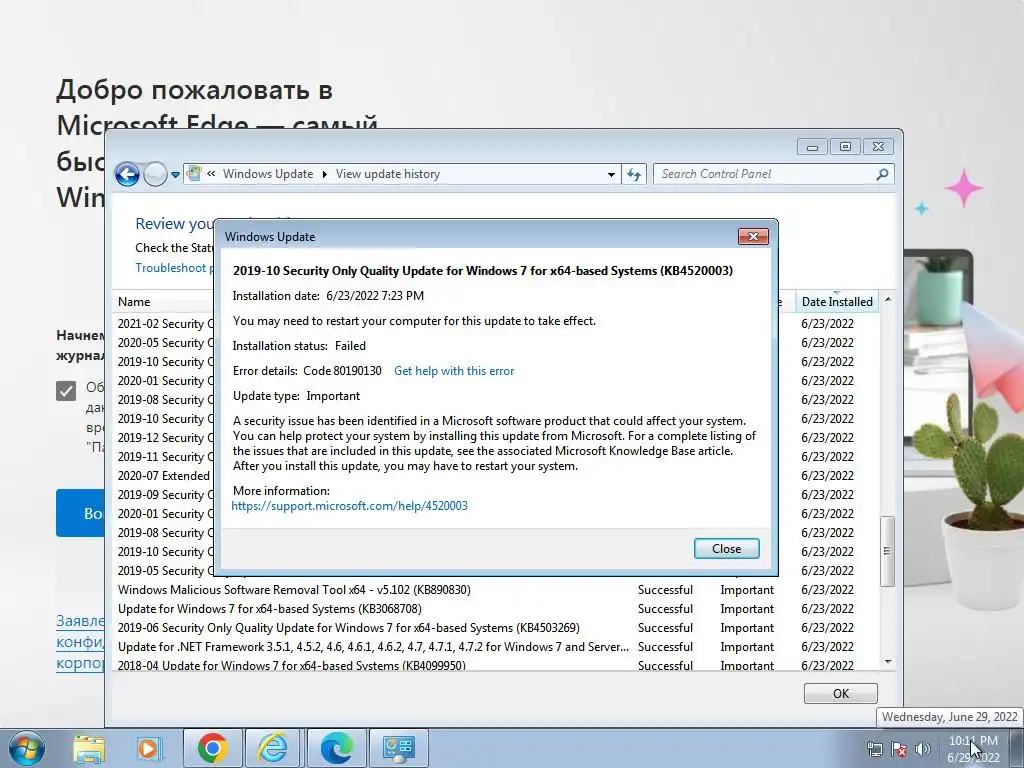
Task: Click the search magnifier in Control Panel
Action: [882, 174]
